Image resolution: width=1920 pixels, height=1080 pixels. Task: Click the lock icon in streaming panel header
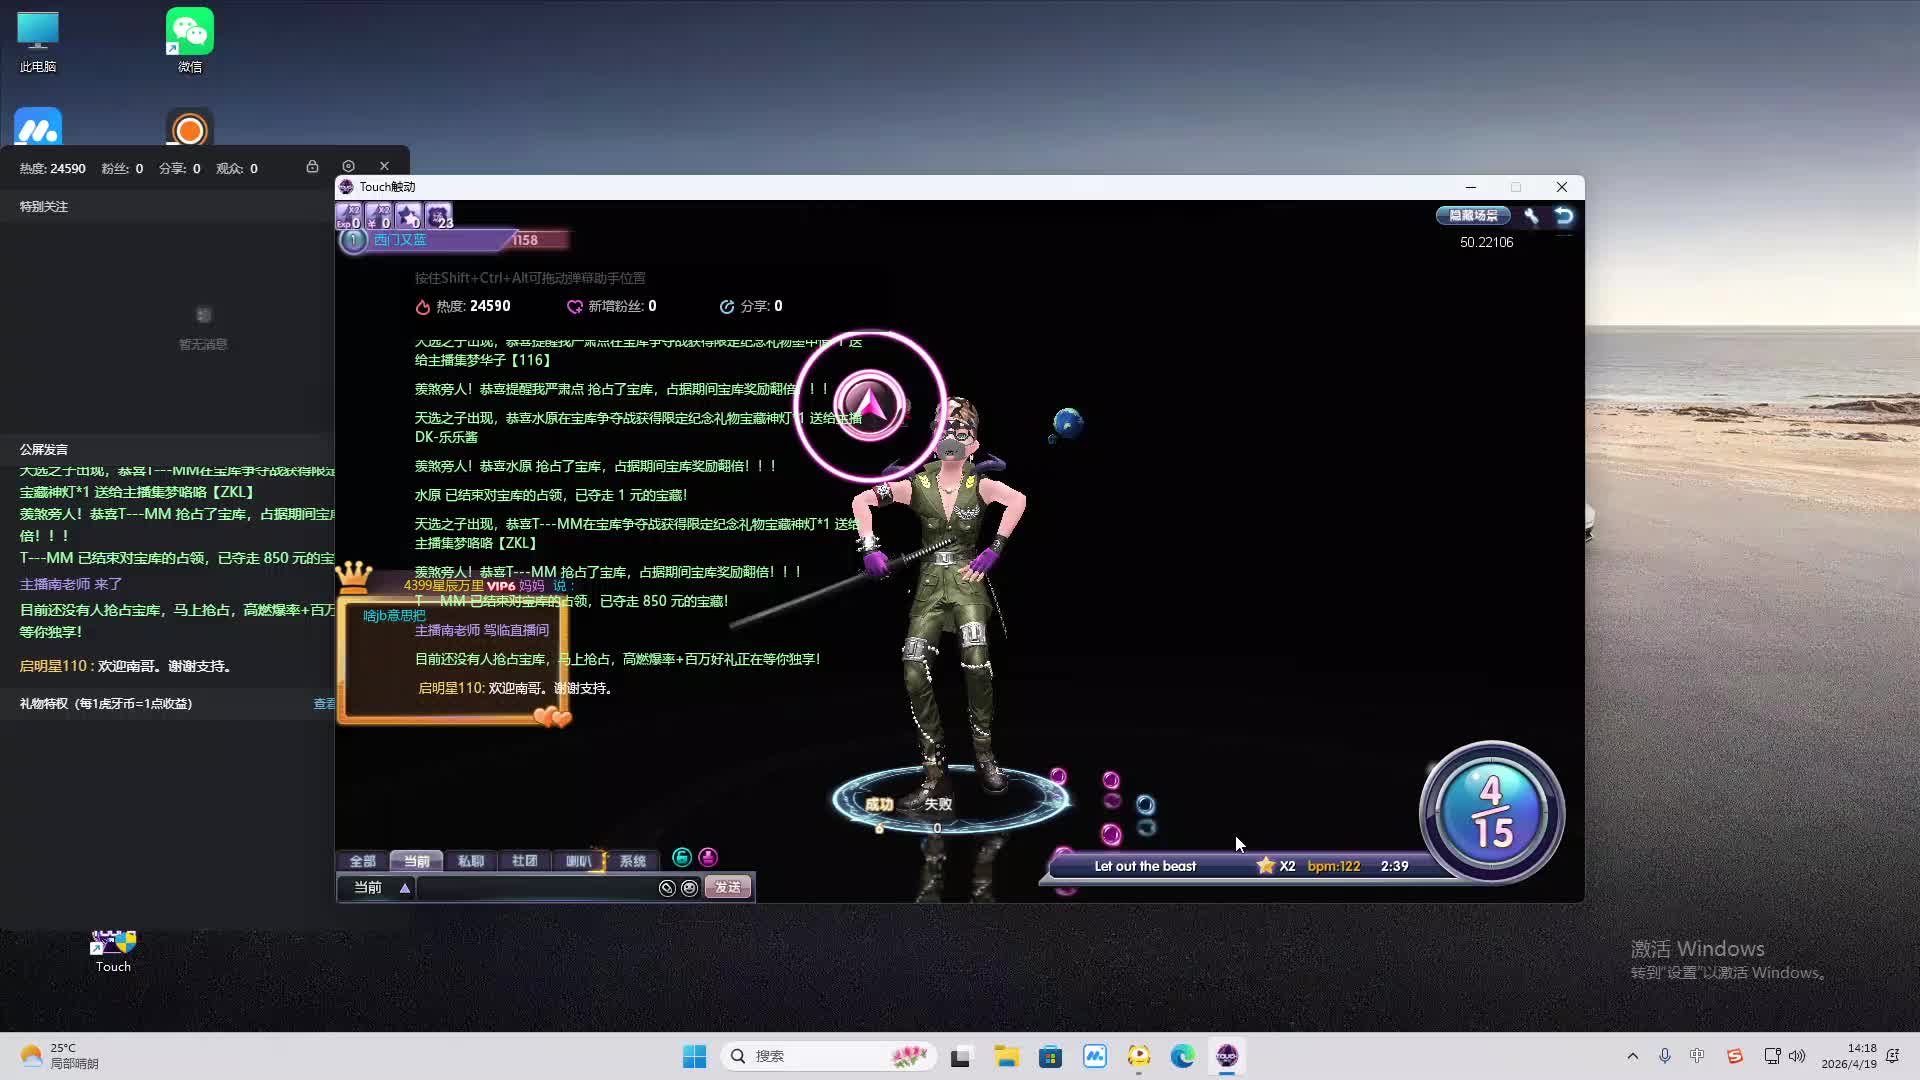312,167
